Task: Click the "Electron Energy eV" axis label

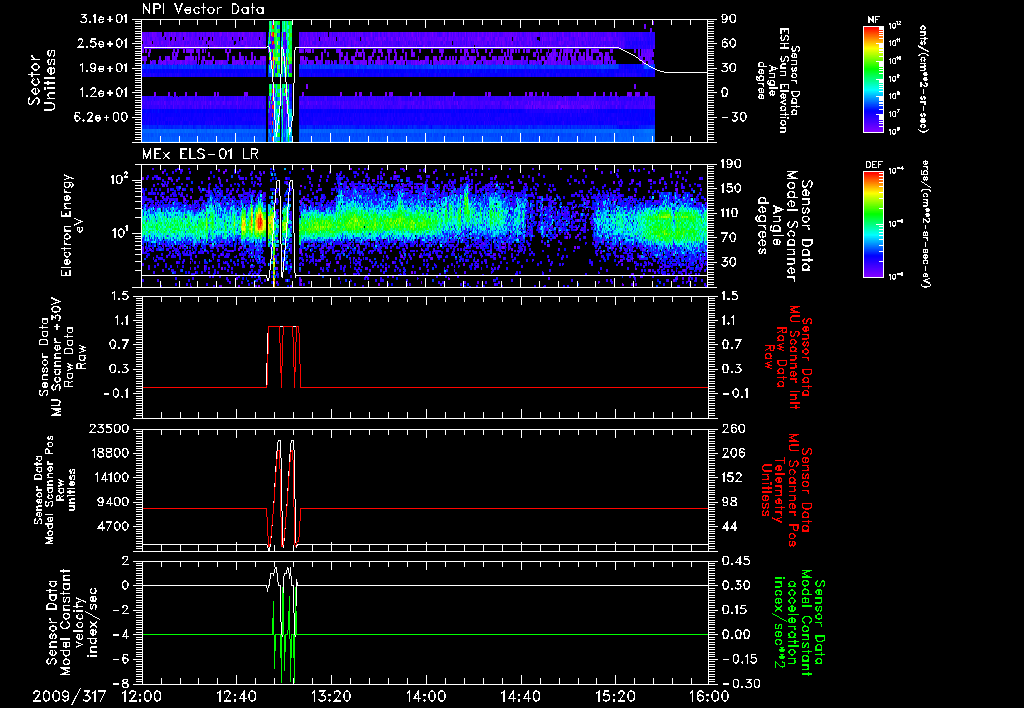Action: (72, 225)
